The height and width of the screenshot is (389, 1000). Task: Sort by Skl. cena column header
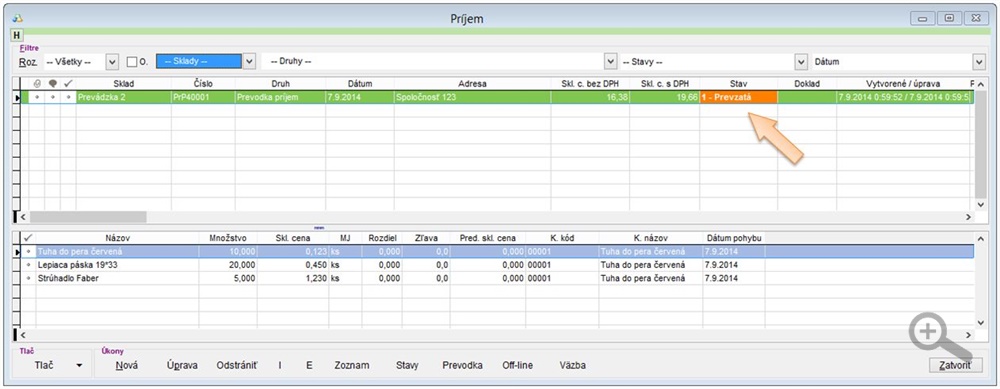click(x=293, y=238)
